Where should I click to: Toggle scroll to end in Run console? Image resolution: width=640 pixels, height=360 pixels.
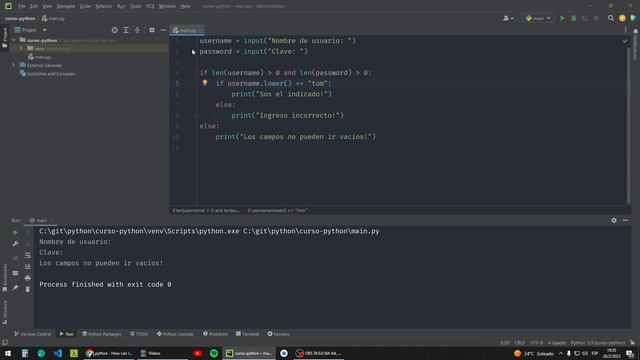pos(28,267)
